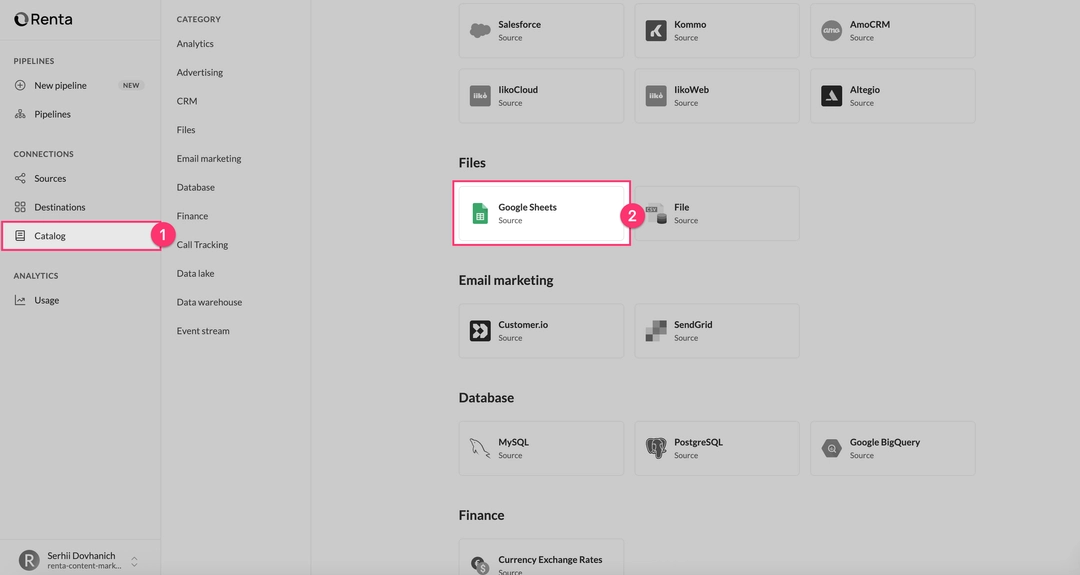Click the Google Sheets green icon
The height and width of the screenshot is (575, 1080).
point(480,213)
